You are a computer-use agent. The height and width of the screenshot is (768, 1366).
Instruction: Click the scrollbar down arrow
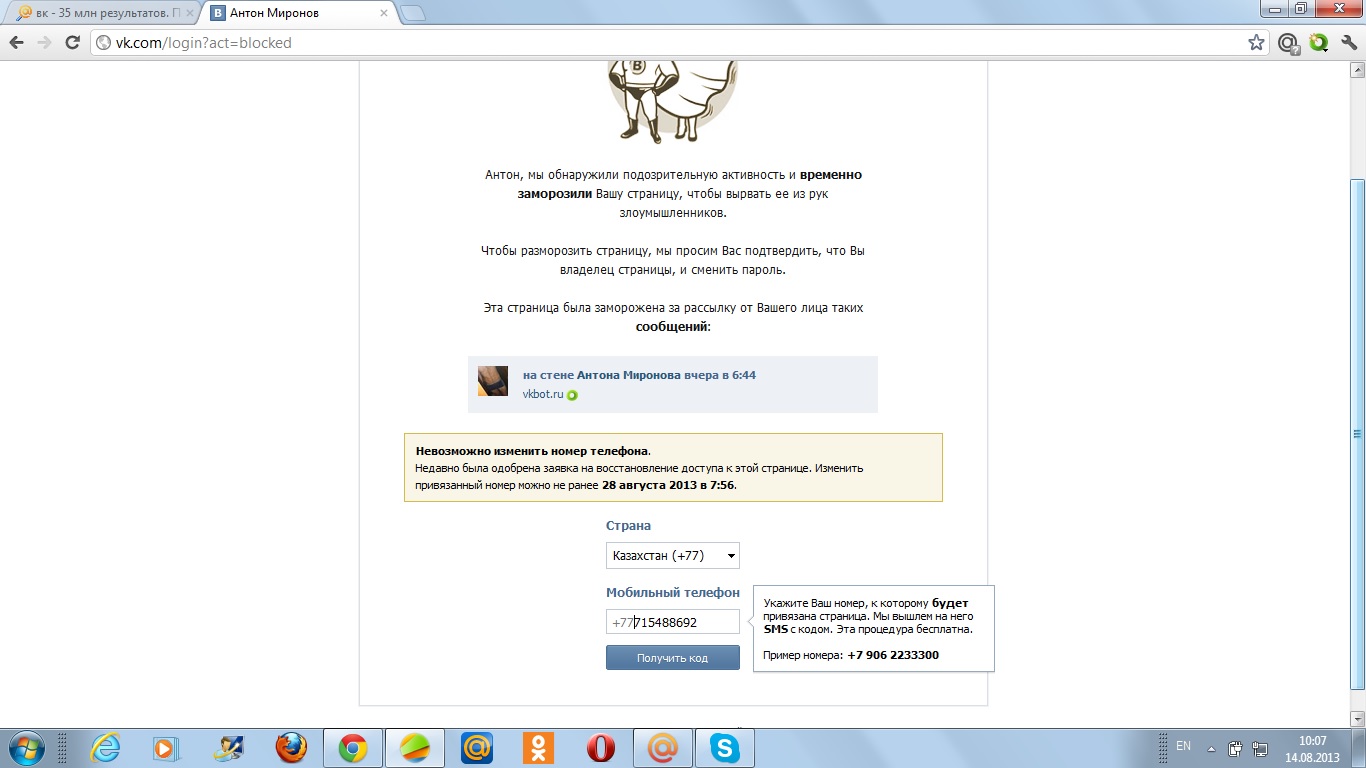[1357, 718]
